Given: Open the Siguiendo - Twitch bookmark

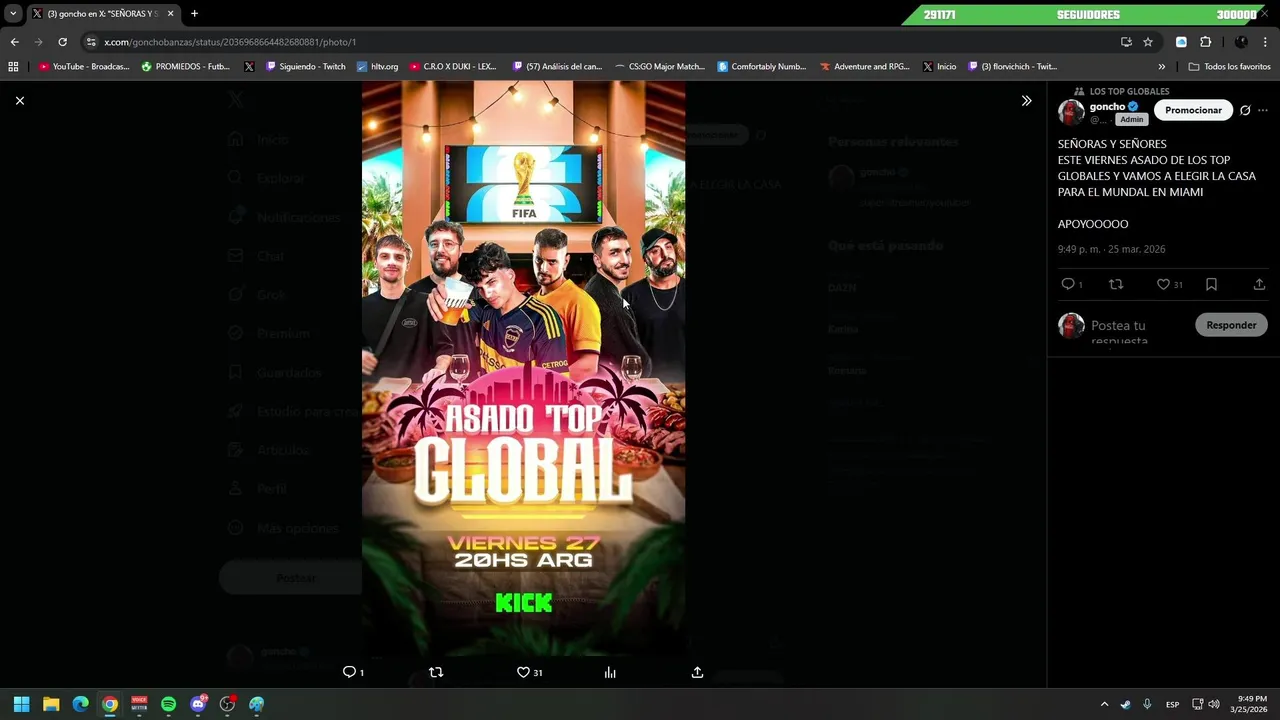Looking at the screenshot, I should (x=306, y=67).
